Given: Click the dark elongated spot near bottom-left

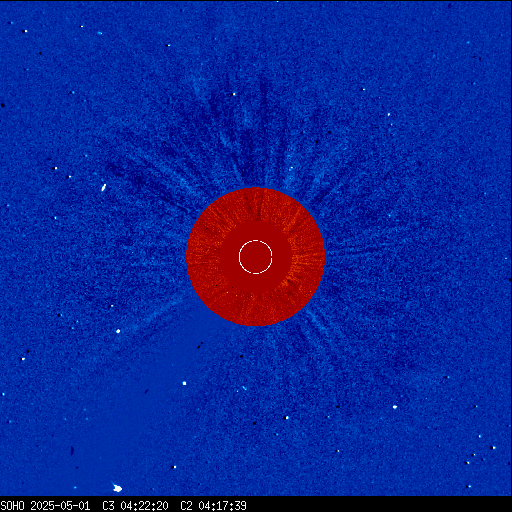Looking at the screenshot, I should [x=72, y=451].
